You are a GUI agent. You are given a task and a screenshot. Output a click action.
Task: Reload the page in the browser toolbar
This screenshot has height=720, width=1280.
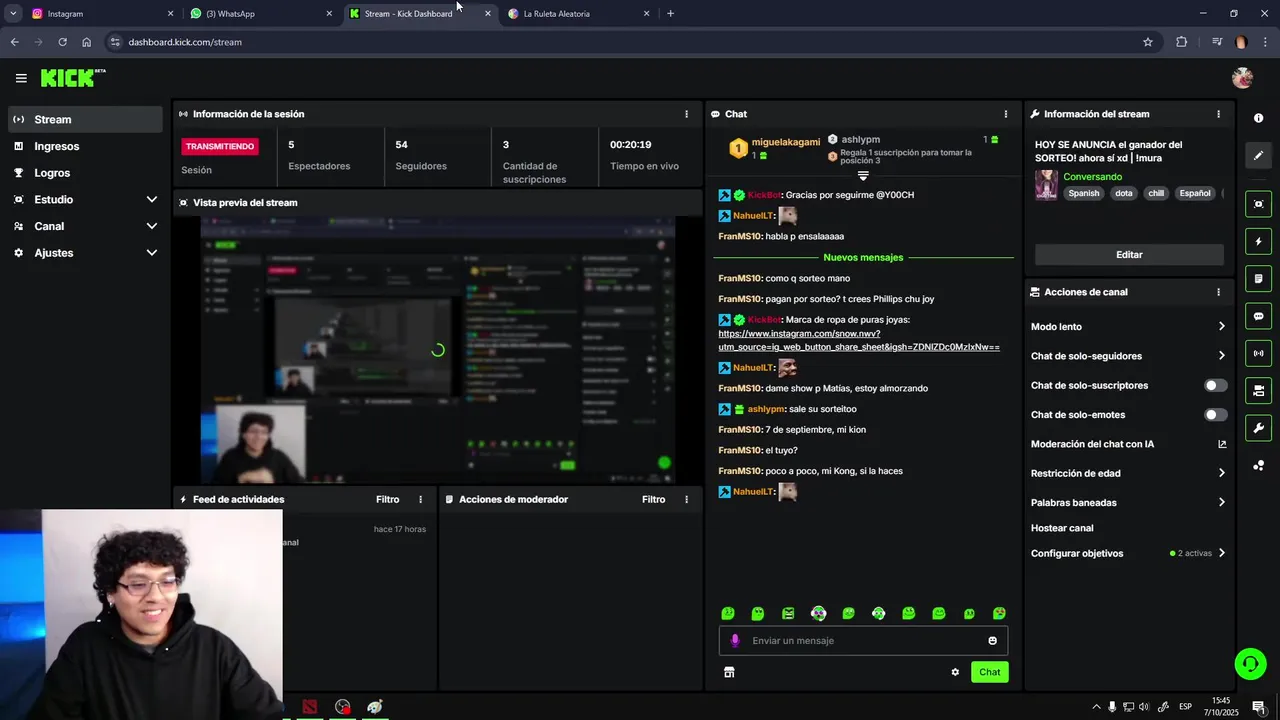click(x=62, y=42)
